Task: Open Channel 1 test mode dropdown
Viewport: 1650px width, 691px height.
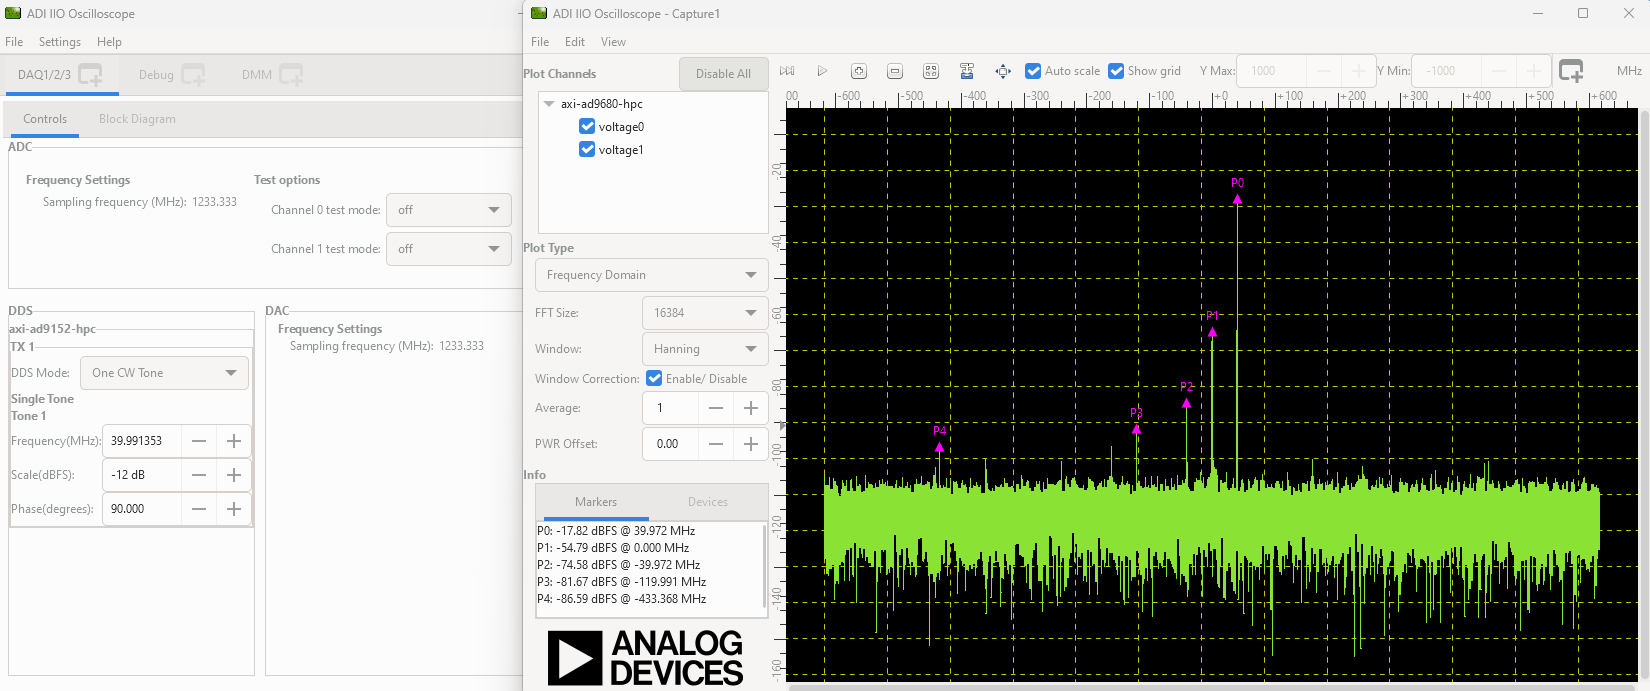Action: (449, 249)
